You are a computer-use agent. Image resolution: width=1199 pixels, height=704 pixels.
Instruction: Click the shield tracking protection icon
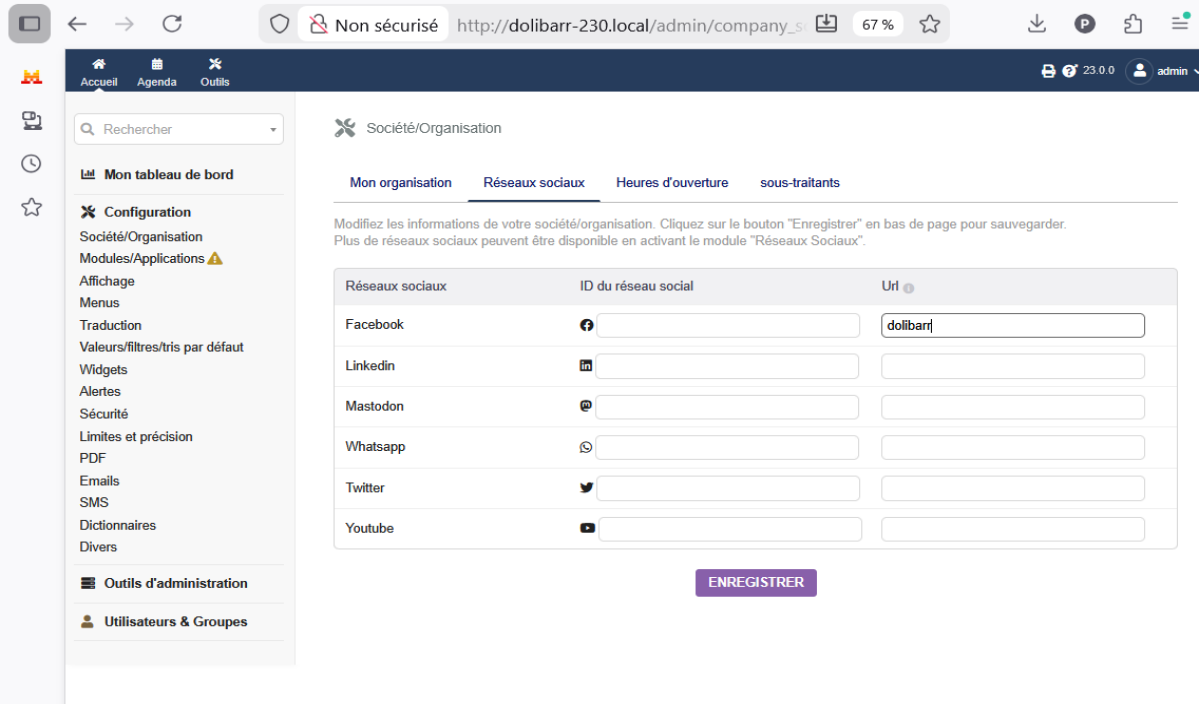click(280, 24)
